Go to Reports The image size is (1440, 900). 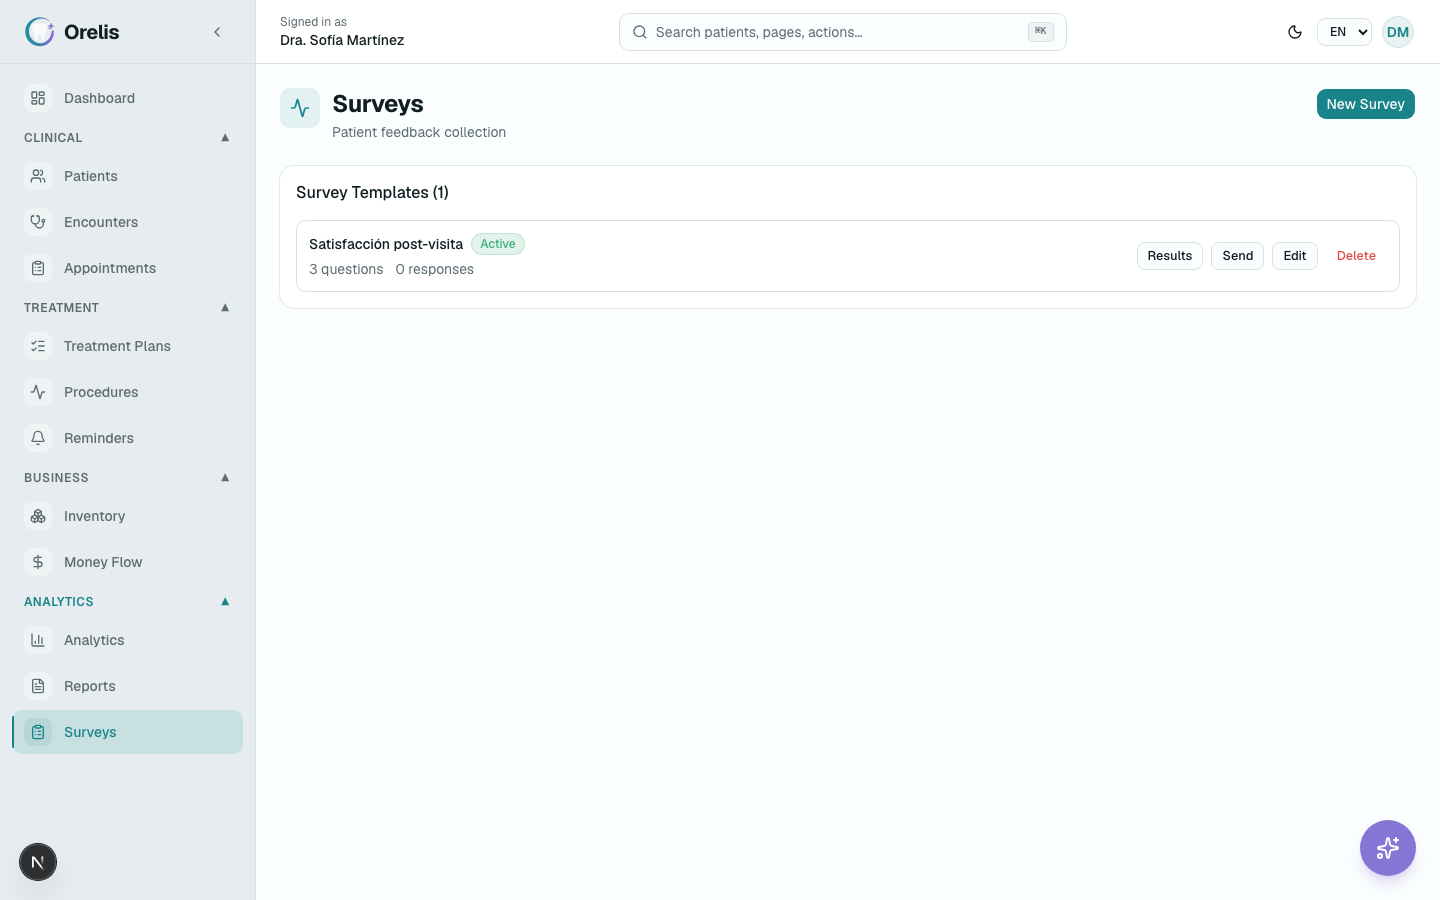click(x=128, y=686)
